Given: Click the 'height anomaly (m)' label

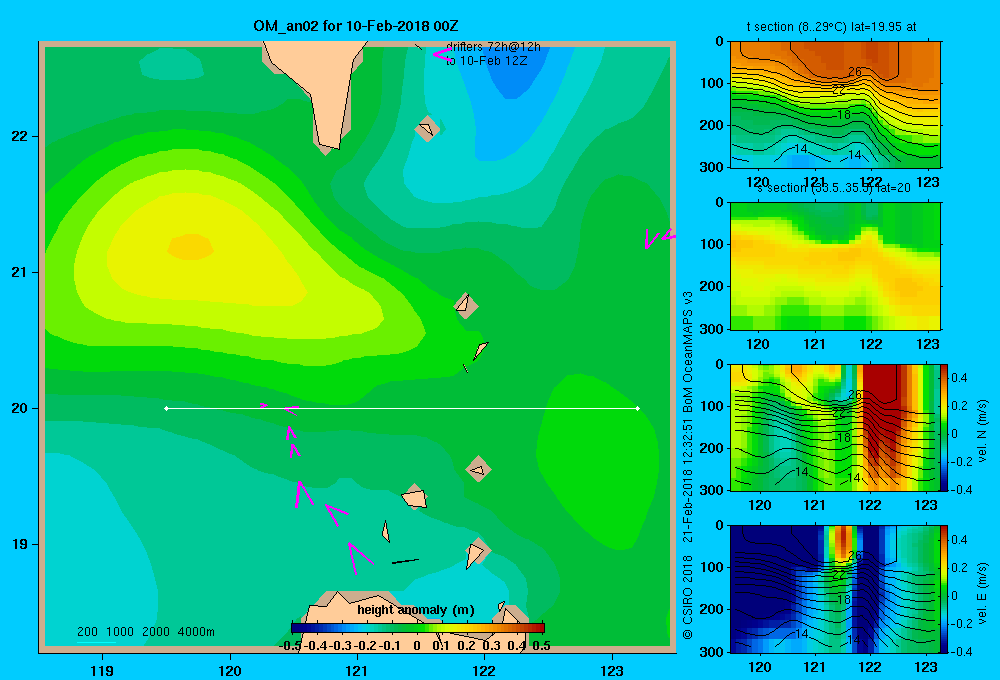Looking at the screenshot, I should 416,610.
